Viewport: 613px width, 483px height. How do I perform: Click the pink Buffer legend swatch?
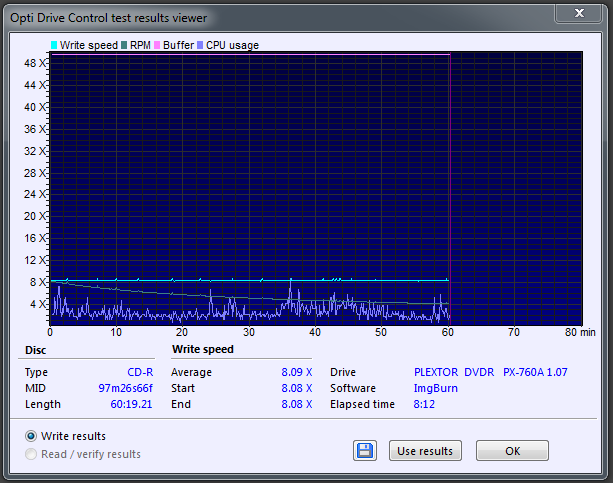[157, 45]
